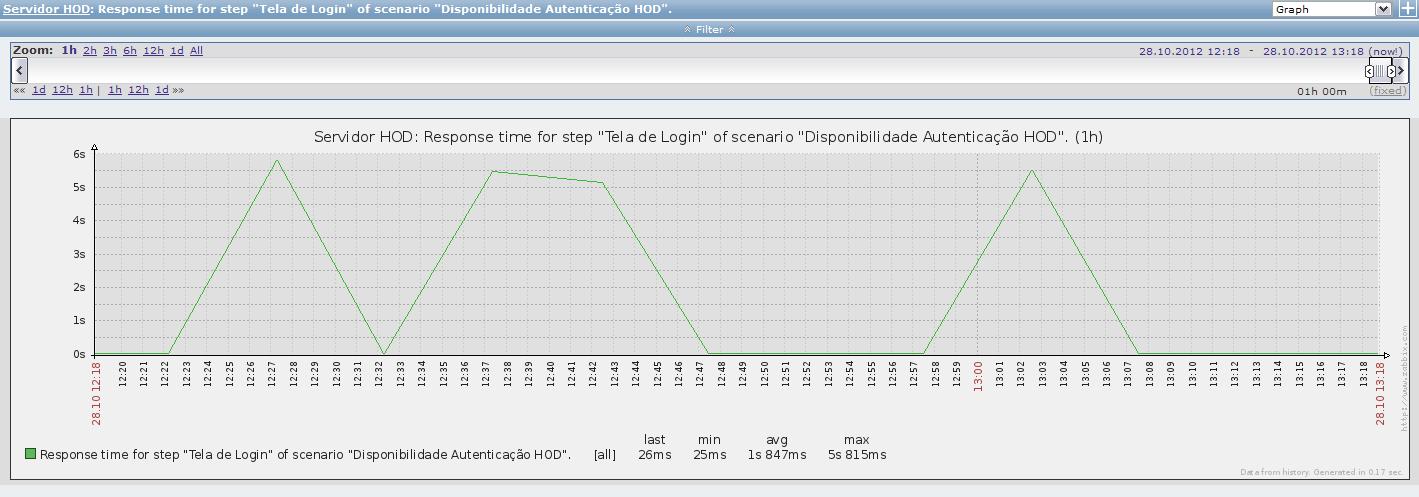Click the timeline scroll-left arrow button
This screenshot has height=497, width=1419.
click(19, 71)
